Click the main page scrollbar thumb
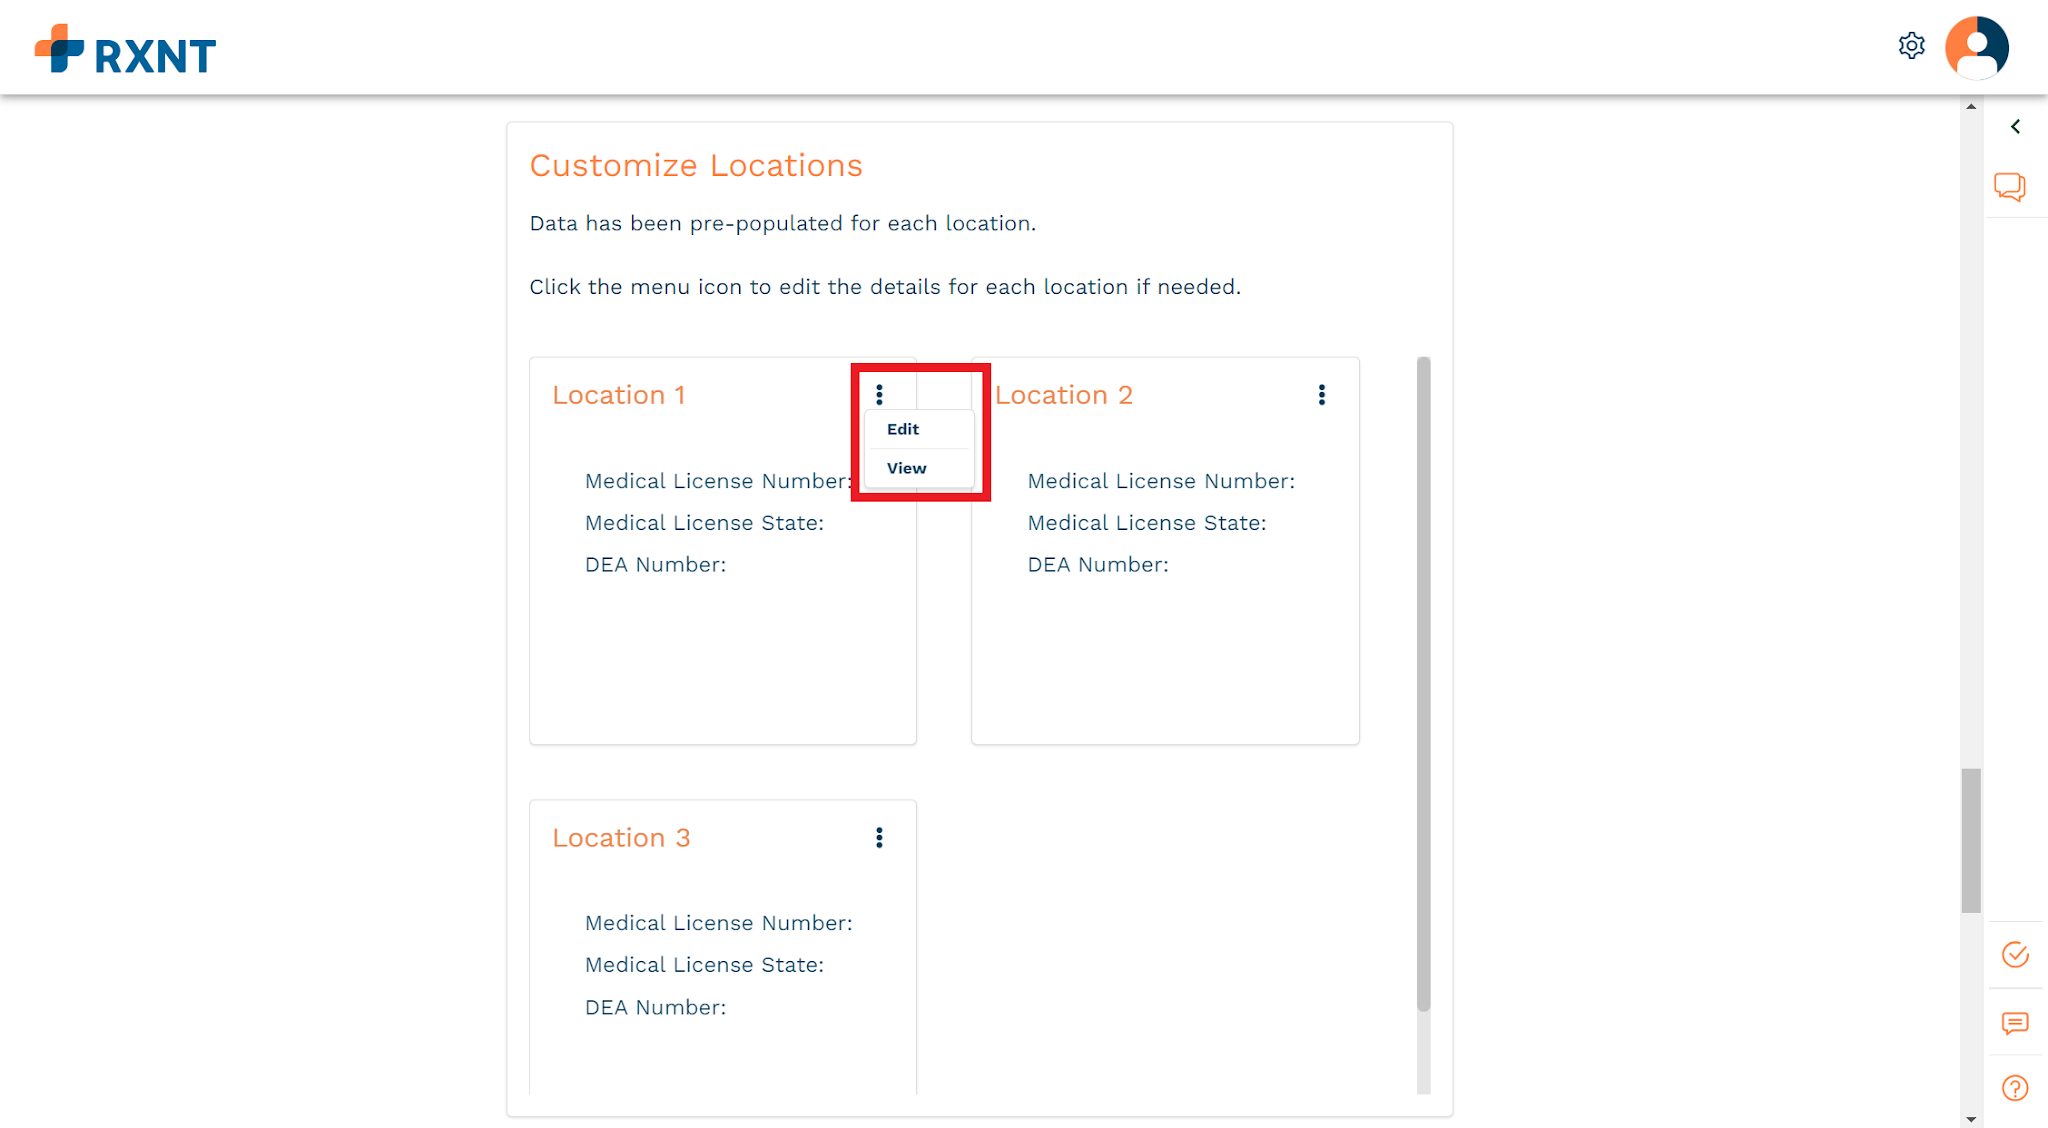The image size is (2048, 1128). tap(1971, 840)
